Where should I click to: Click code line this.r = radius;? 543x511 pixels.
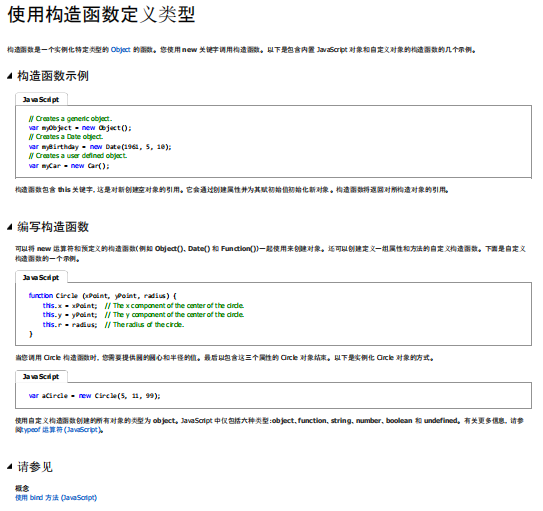tap(70, 325)
